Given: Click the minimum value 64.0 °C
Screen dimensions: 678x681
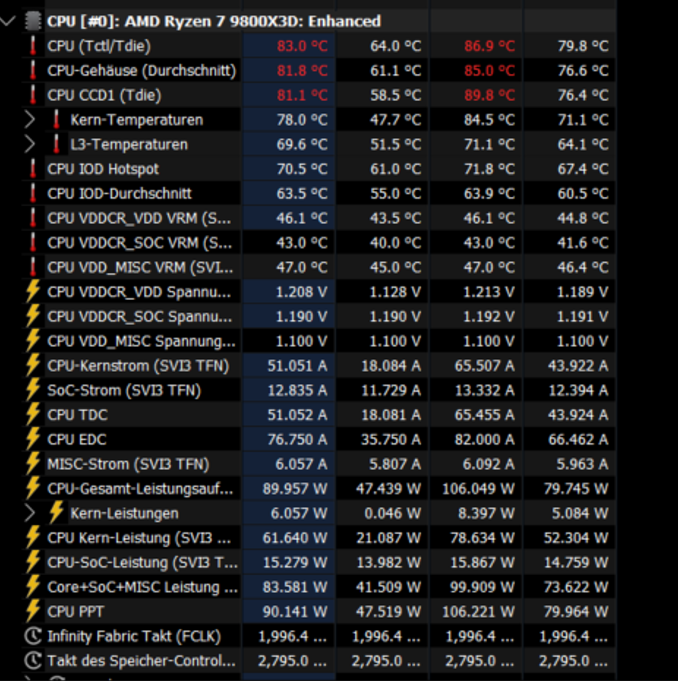Looking at the screenshot, I should coord(395,46).
